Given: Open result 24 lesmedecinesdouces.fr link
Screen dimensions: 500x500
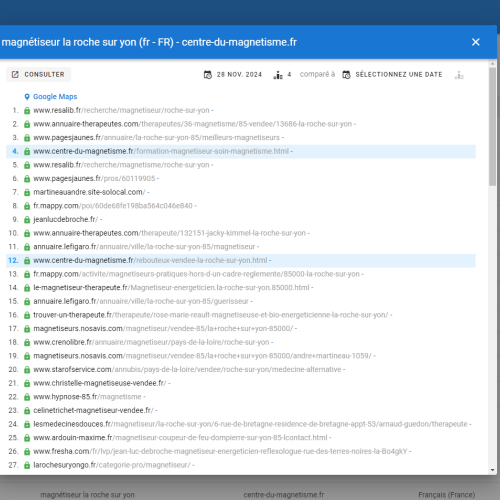Looking at the screenshot, I should click(x=250, y=425).
